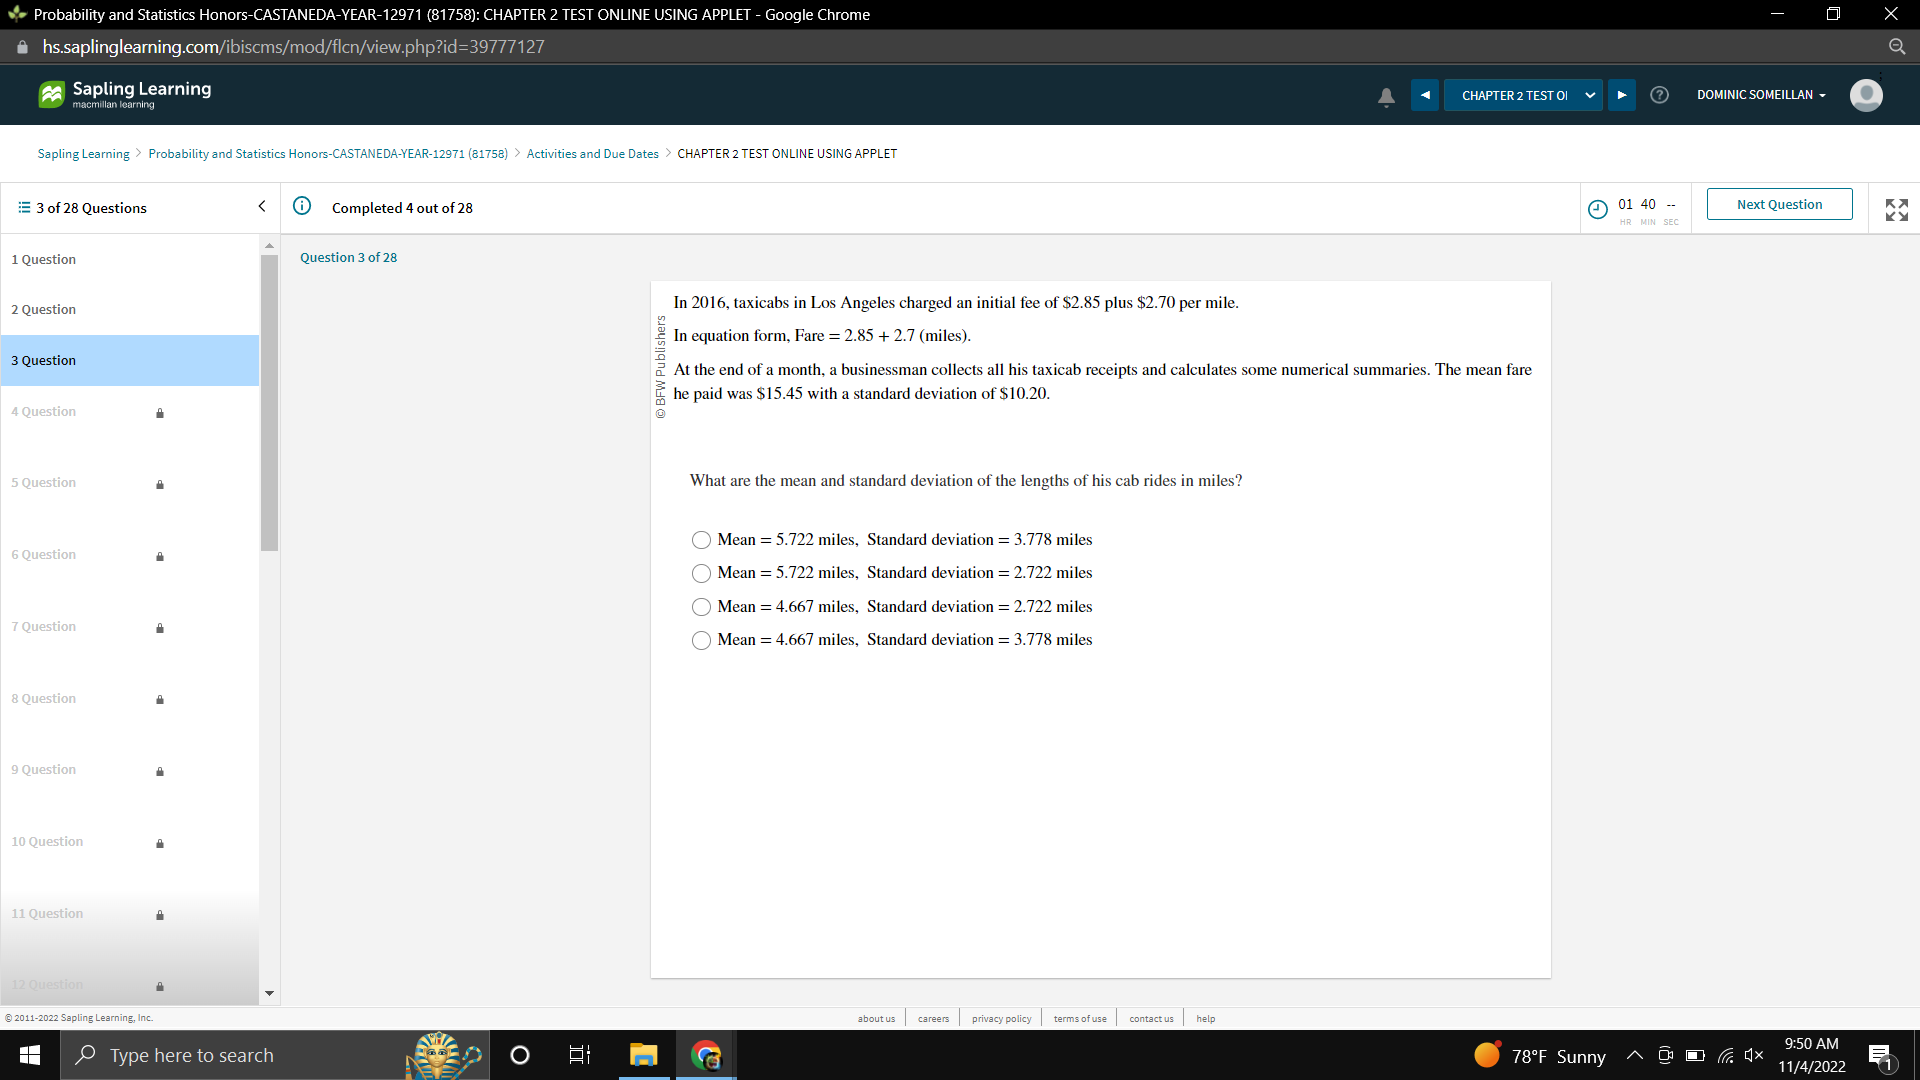Image resolution: width=1920 pixels, height=1080 pixels.
Task: Select Mean = 4.667, Standard deviation = 2.722
Action: pos(702,606)
